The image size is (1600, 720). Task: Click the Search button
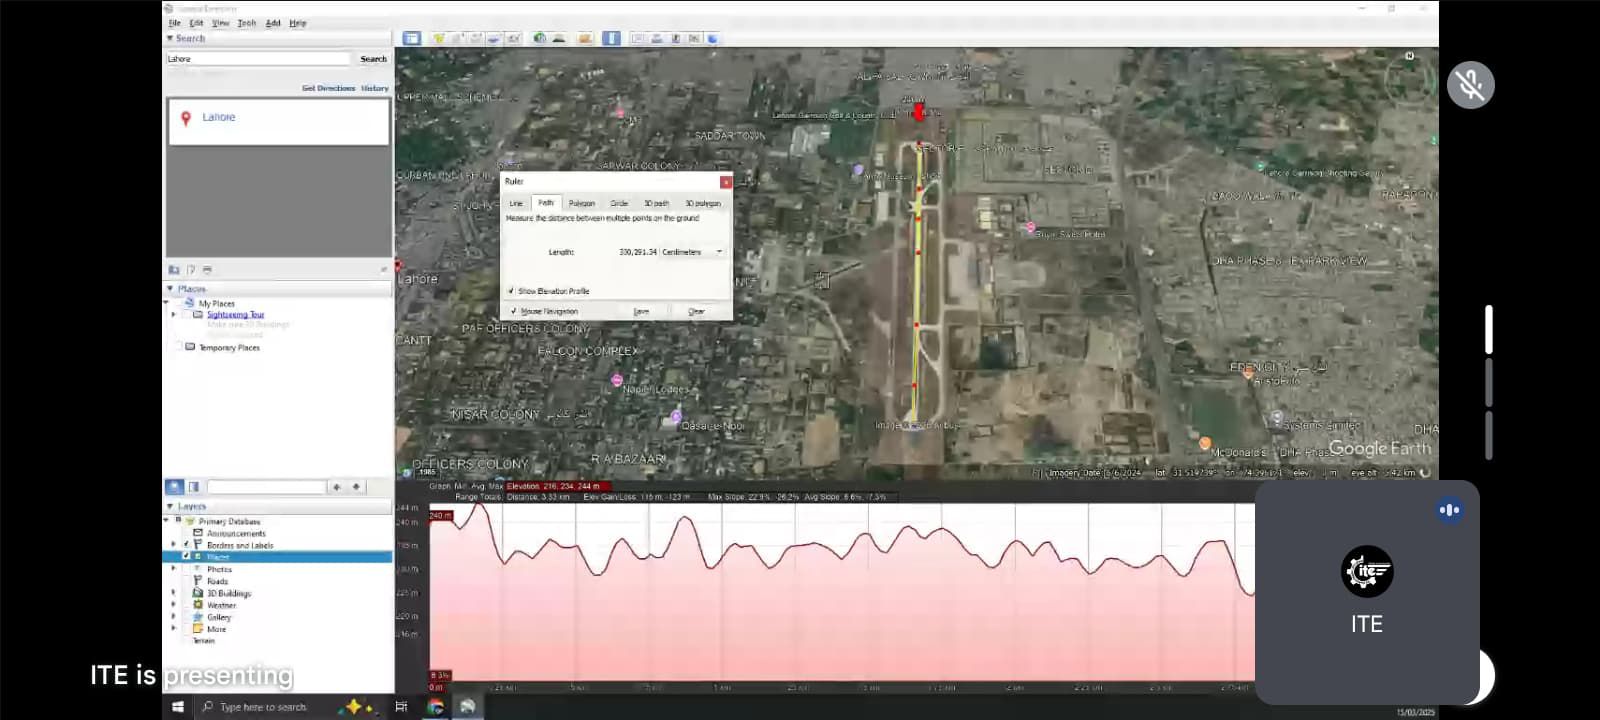pyautogui.click(x=373, y=59)
